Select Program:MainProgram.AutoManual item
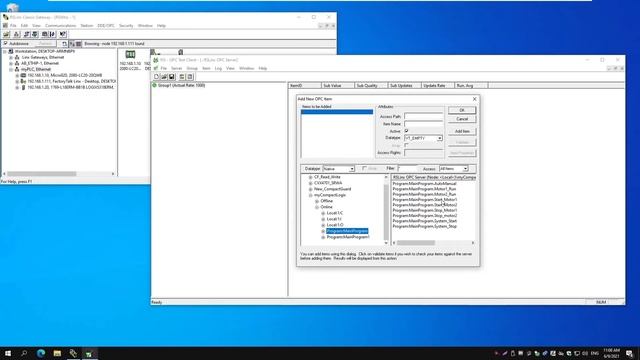 point(424,184)
